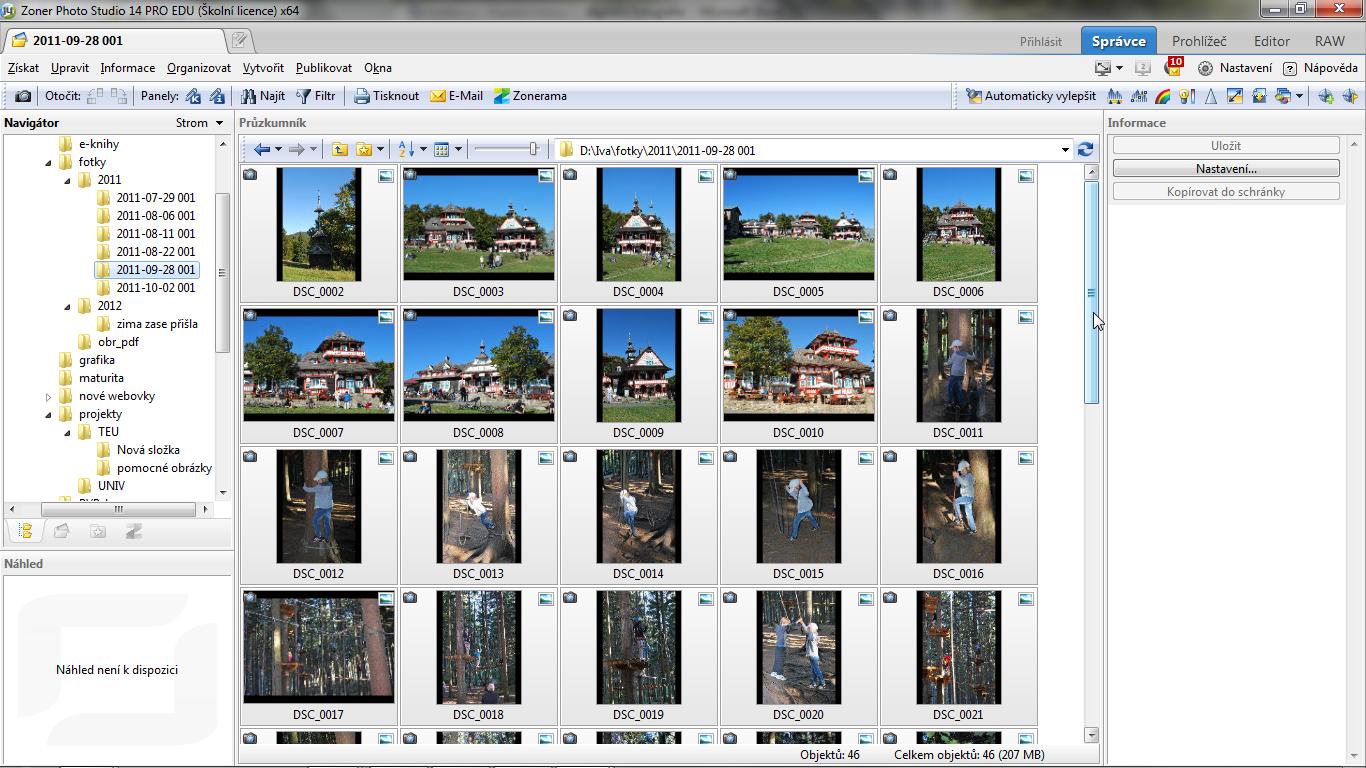Expand the nové webovky folder
The image size is (1366, 768).
(x=48, y=396)
